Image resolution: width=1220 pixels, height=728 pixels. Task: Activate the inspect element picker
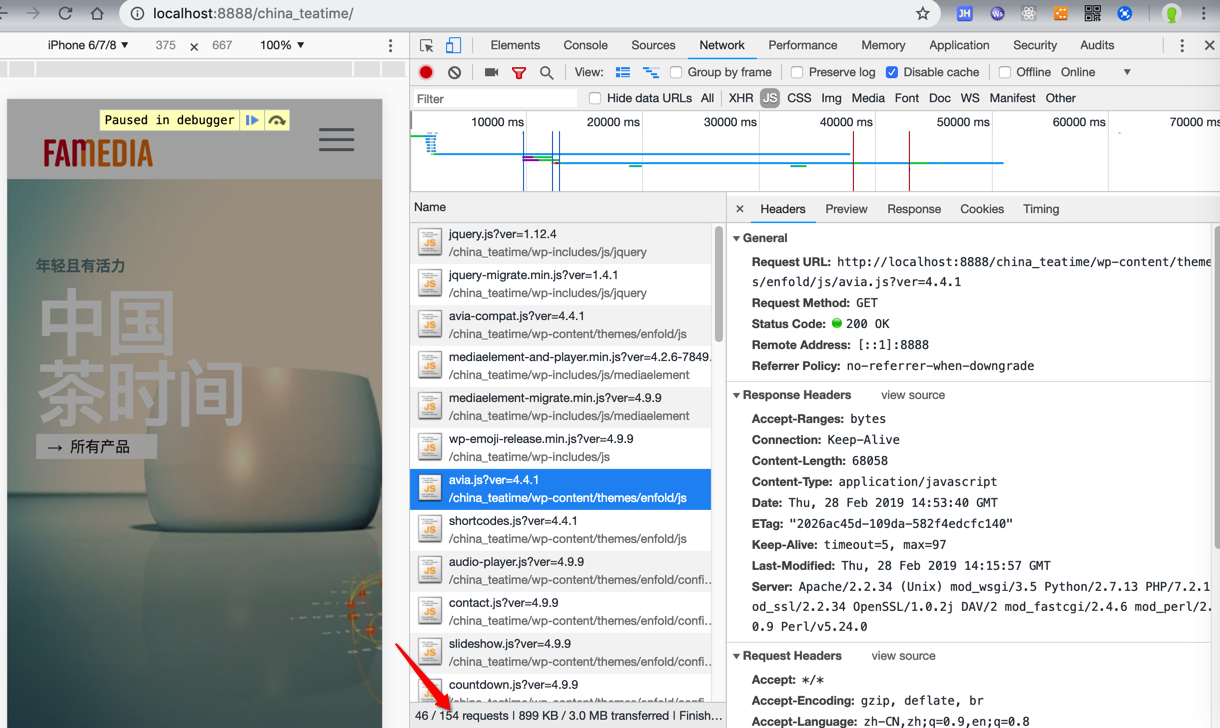[x=427, y=46]
